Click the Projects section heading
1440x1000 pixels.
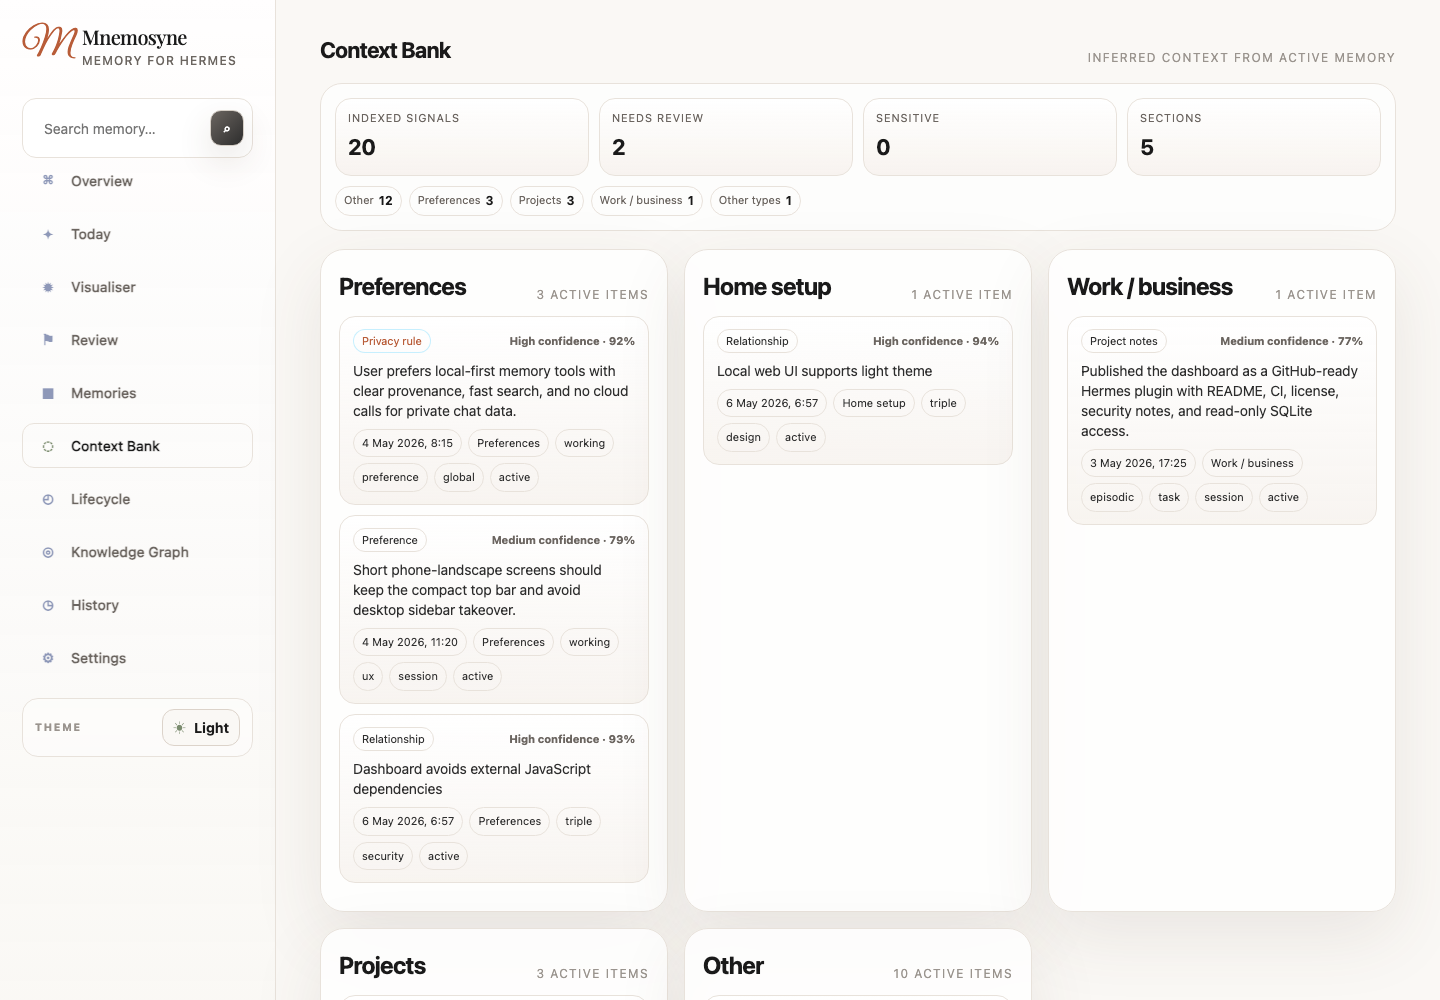click(x=382, y=966)
